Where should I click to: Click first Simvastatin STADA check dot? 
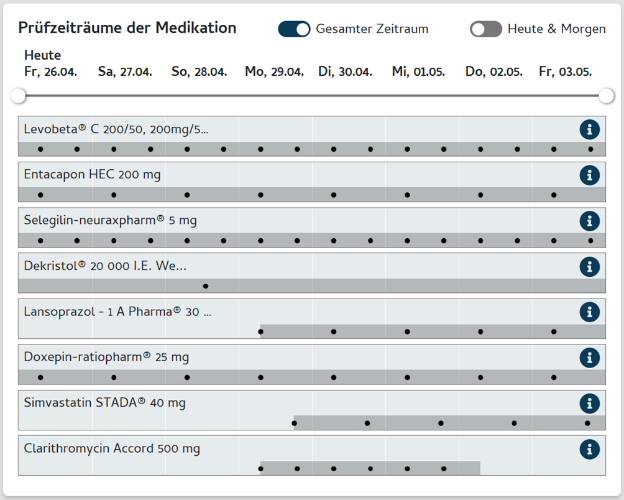coord(294,423)
